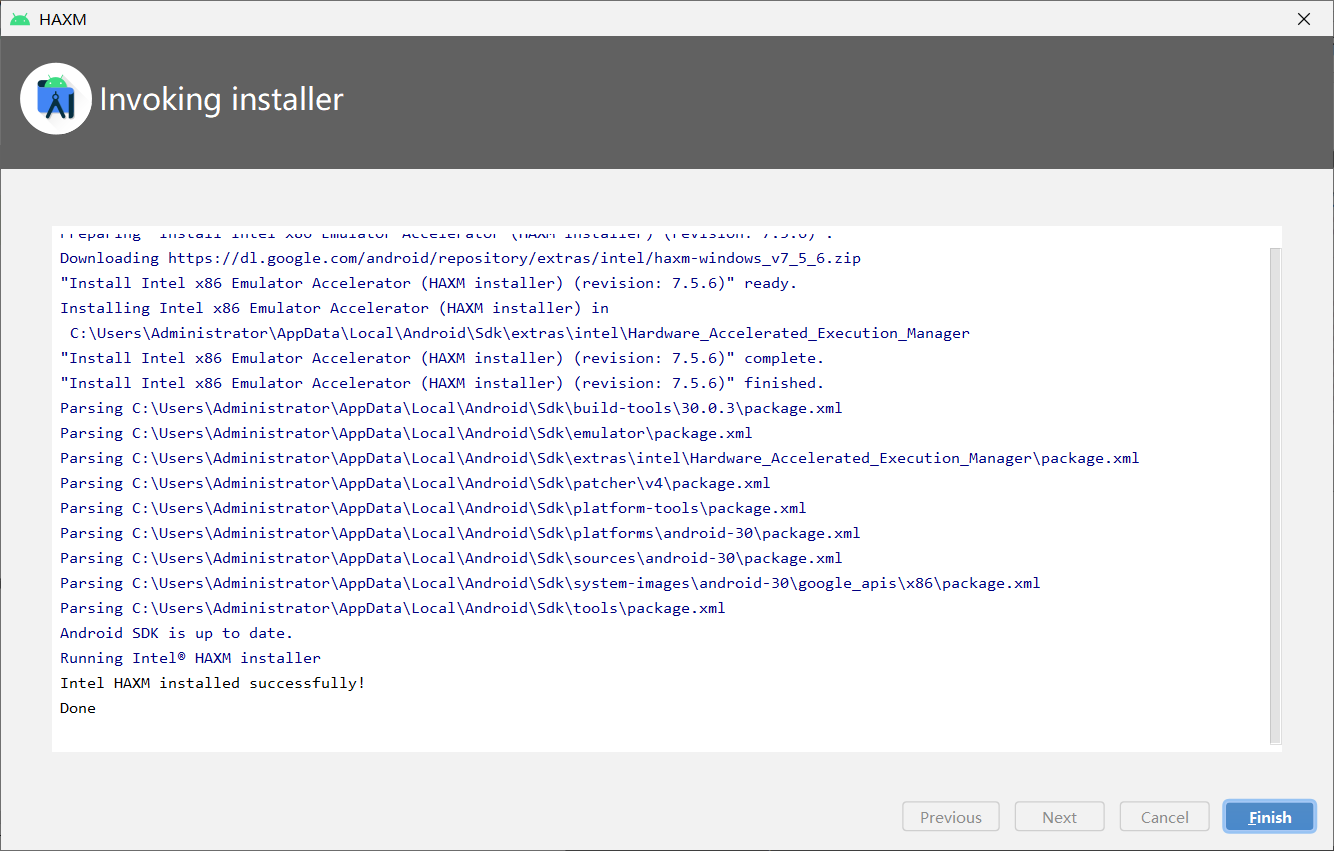Image resolution: width=1334 pixels, height=851 pixels.
Task: Click the HAXM title bar text
Action: (63, 19)
